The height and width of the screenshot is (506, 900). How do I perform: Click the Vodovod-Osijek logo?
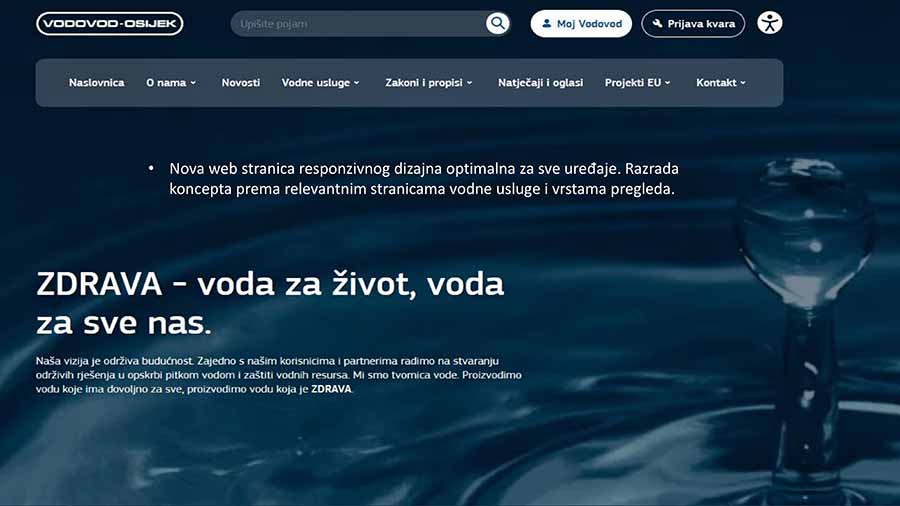[110, 24]
